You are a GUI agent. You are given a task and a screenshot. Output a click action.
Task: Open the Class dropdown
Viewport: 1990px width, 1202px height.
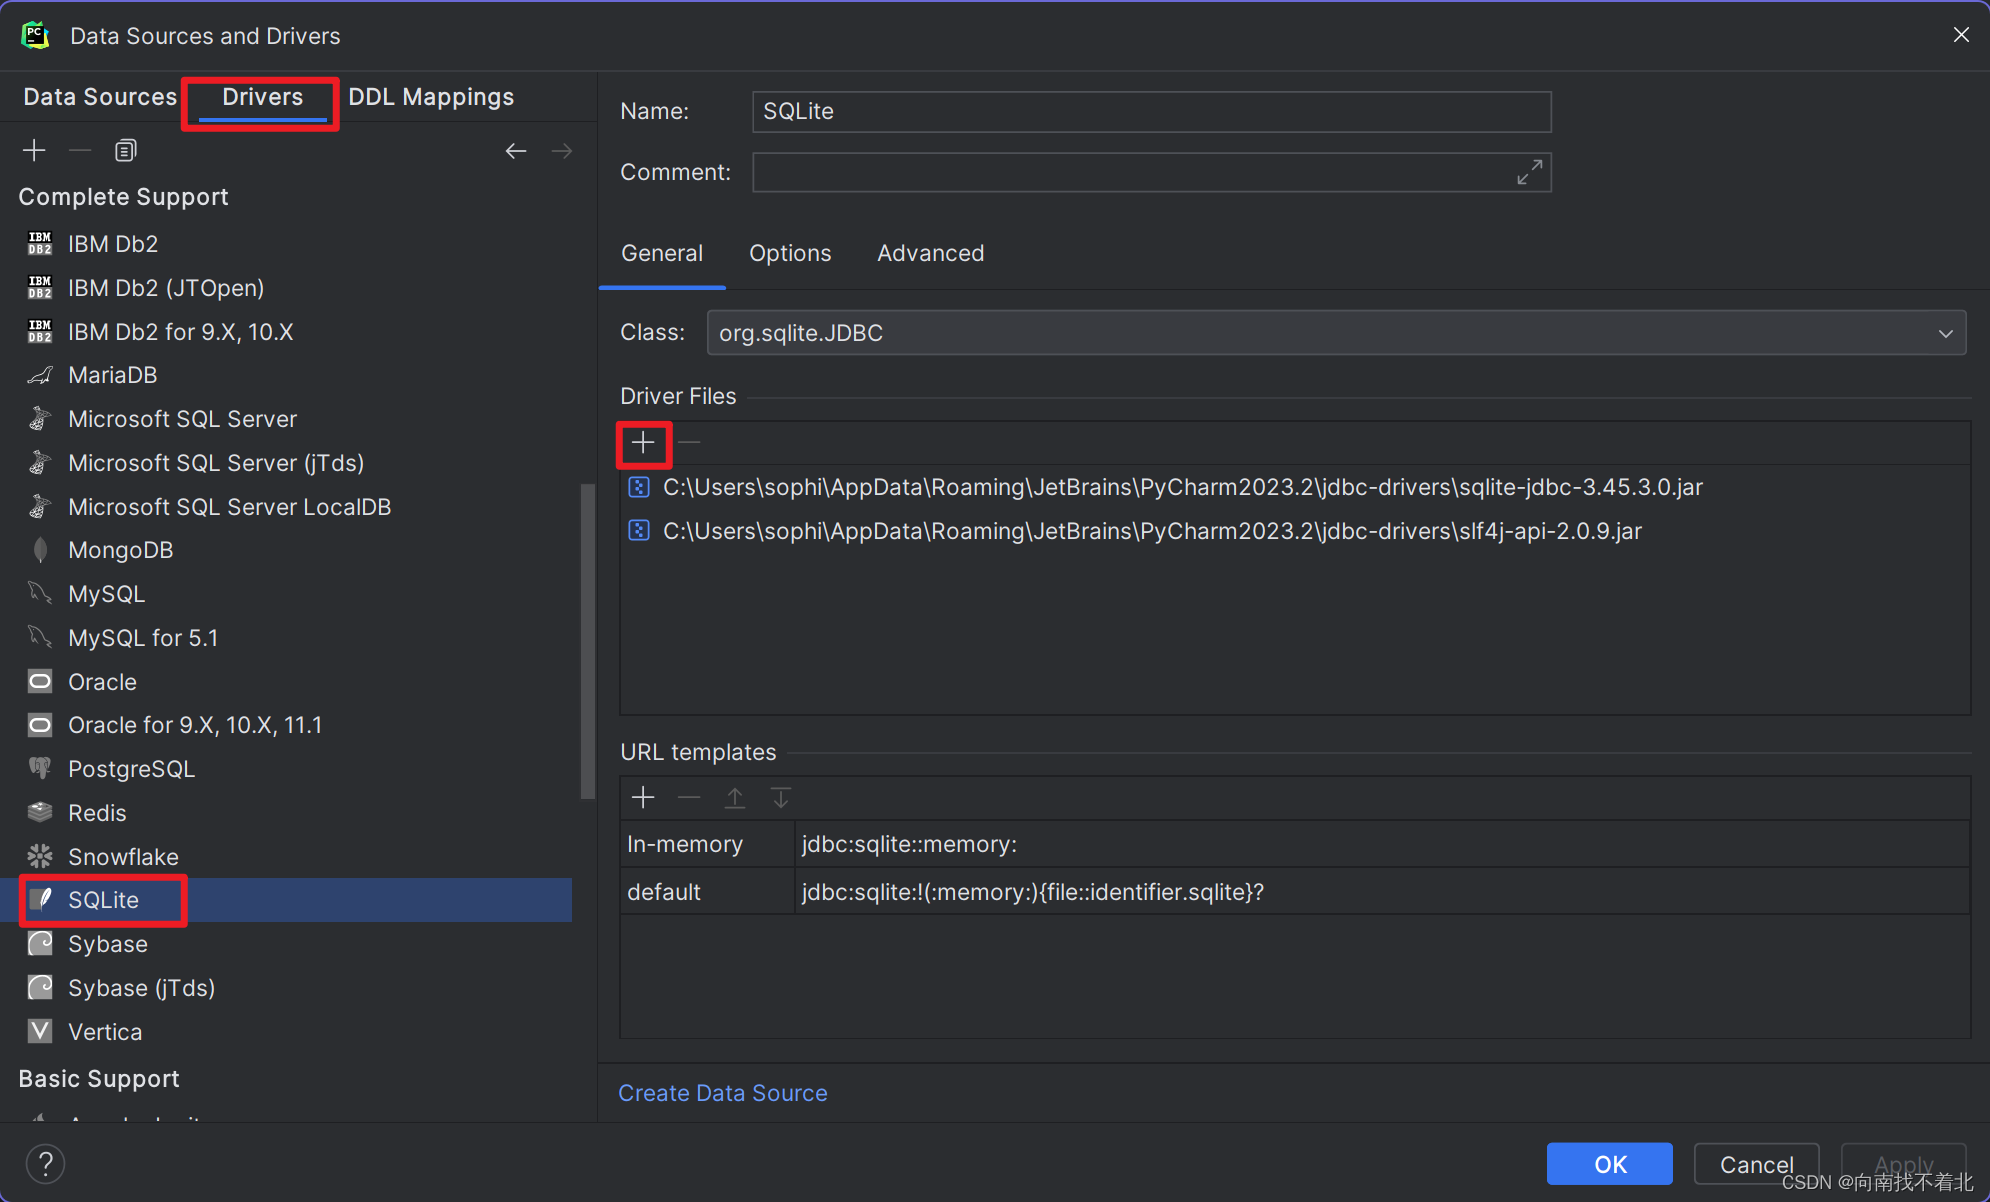coord(1946,332)
